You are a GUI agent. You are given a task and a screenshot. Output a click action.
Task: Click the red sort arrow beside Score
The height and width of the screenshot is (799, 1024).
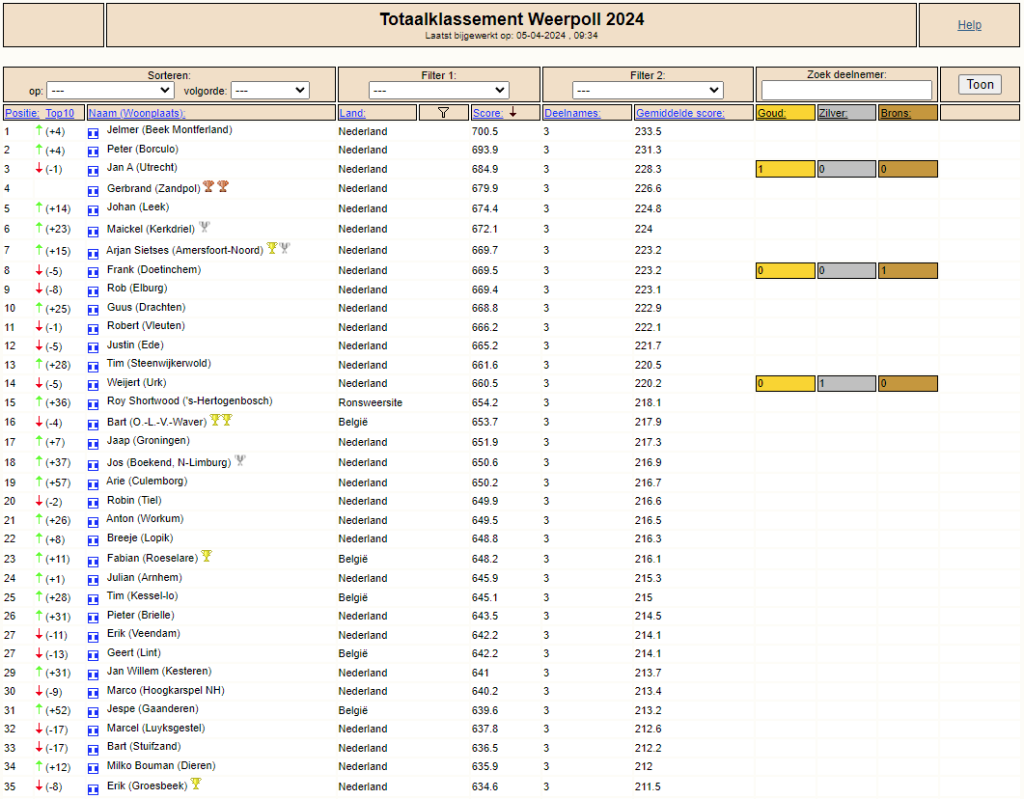coord(513,112)
